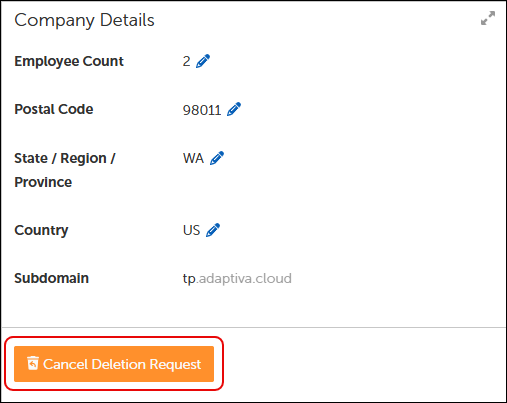Screen dimensions: 507x403
Task: Click the Postal Code label
Action: tap(54, 109)
